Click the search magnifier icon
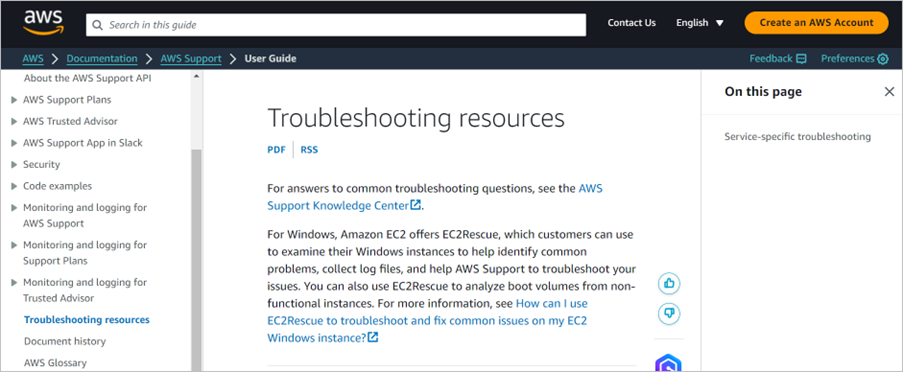 [98, 25]
